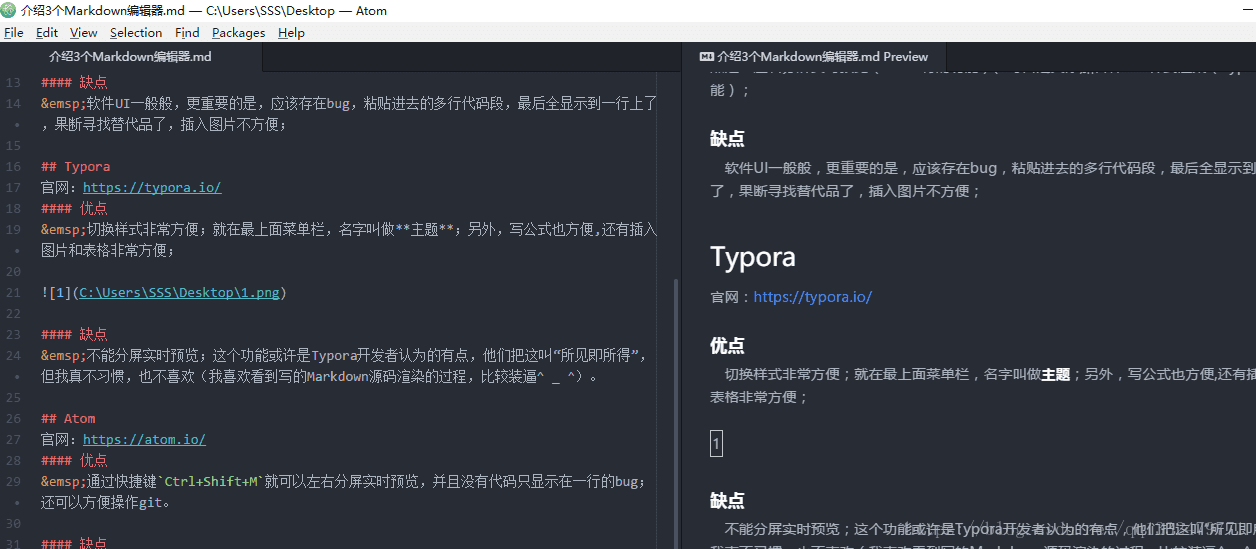Image resolution: width=1256 pixels, height=549 pixels.
Task: Click the "优点" heading in preview
Action: click(727, 345)
